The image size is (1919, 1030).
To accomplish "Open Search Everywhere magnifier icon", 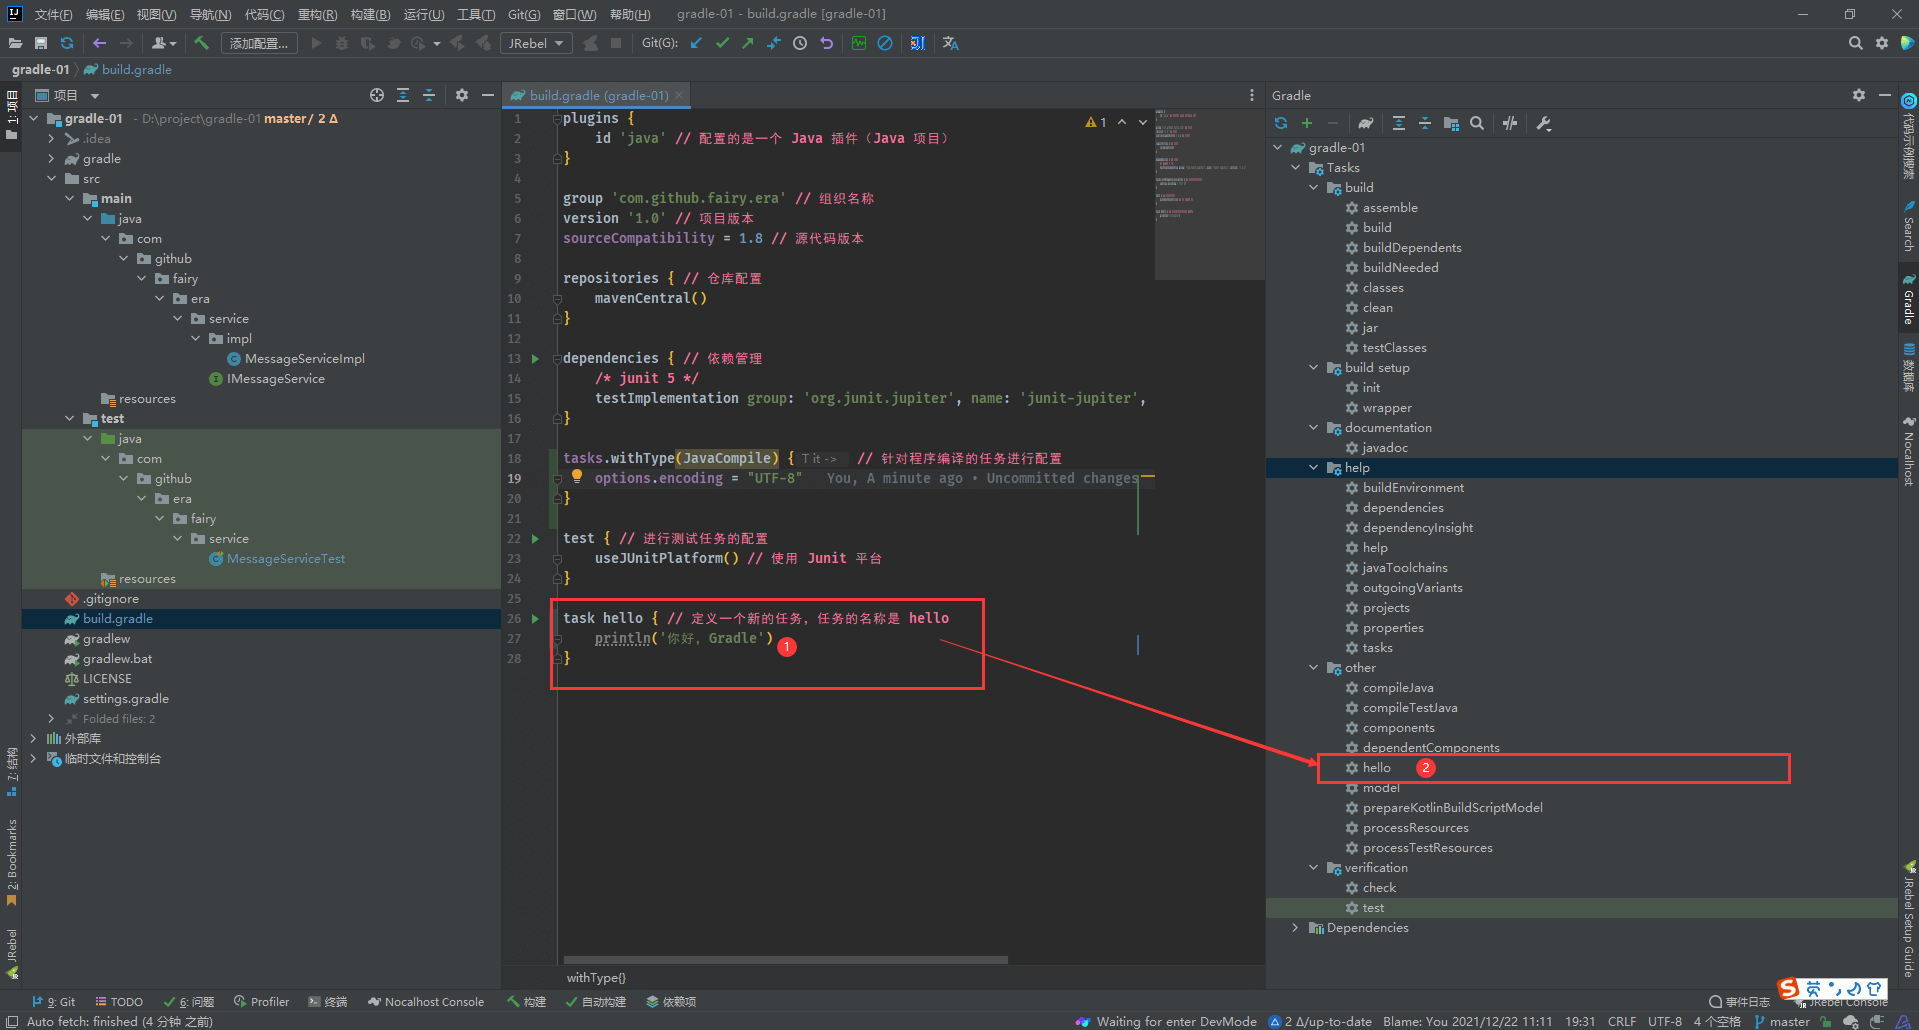I will click(1855, 43).
